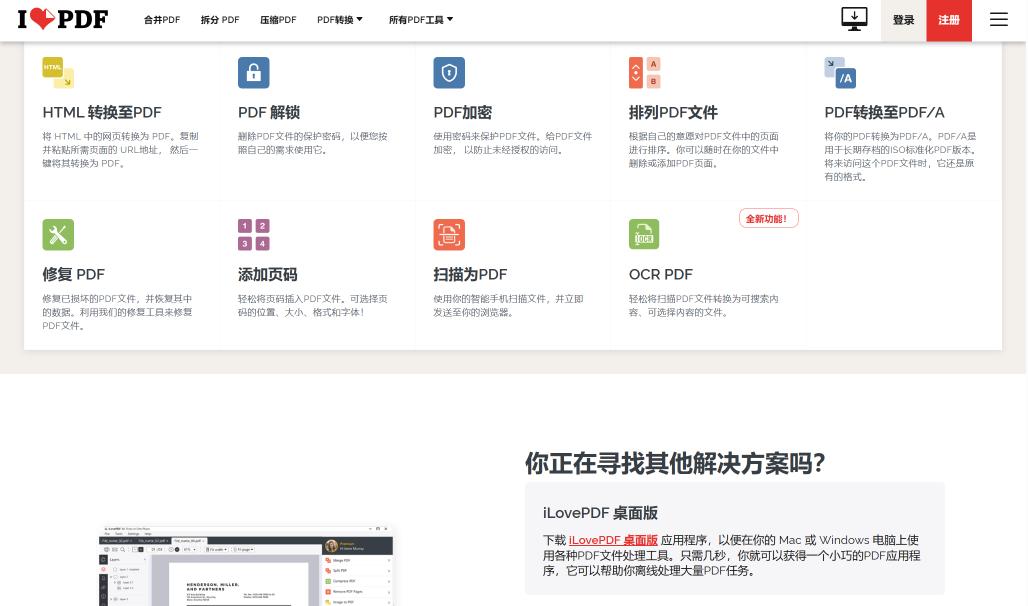The image size is (1028, 606).
Task: Open the HTML 转换至PDF tool icon
Action: tap(57, 72)
